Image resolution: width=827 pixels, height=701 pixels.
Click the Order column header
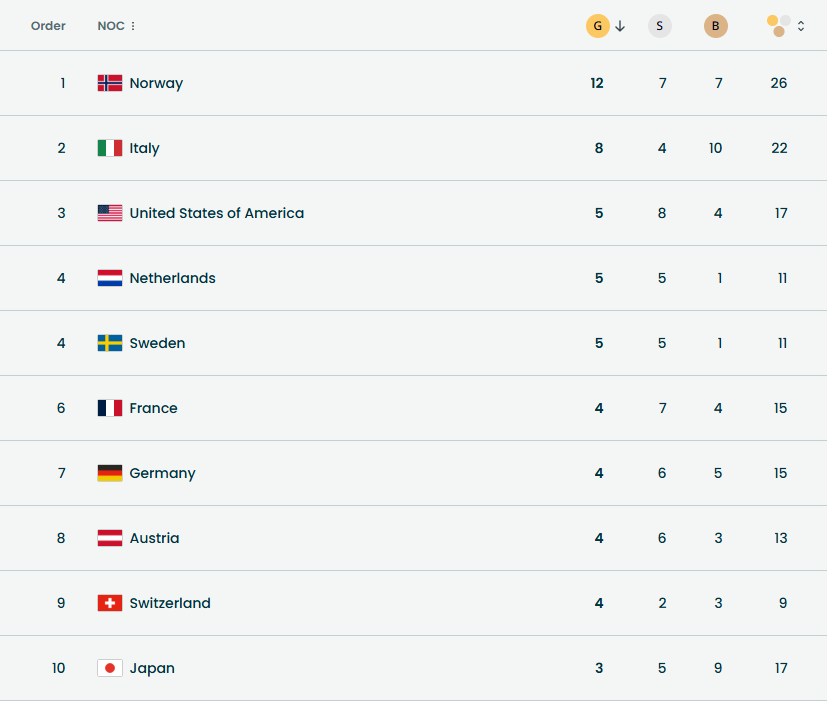pyautogui.click(x=48, y=26)
